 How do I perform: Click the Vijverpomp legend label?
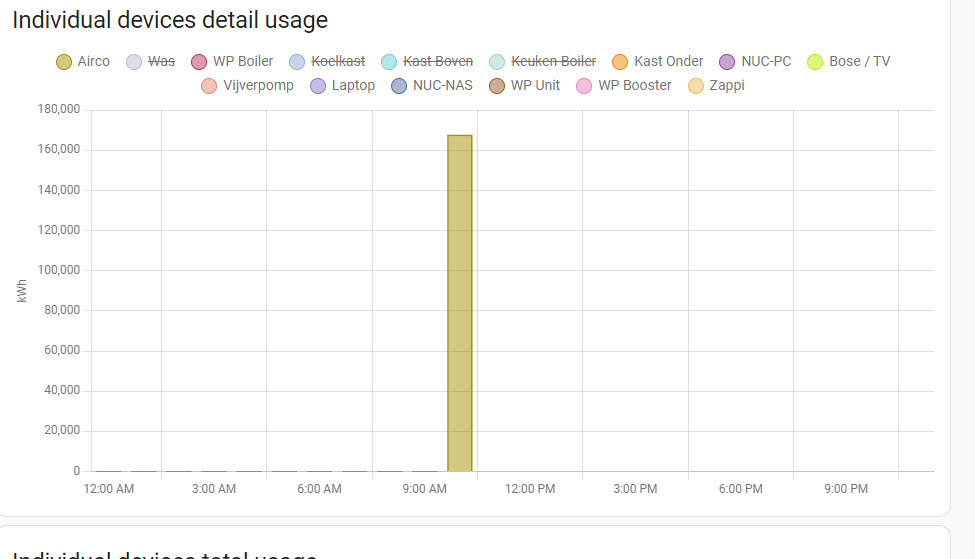click(258, 86)
